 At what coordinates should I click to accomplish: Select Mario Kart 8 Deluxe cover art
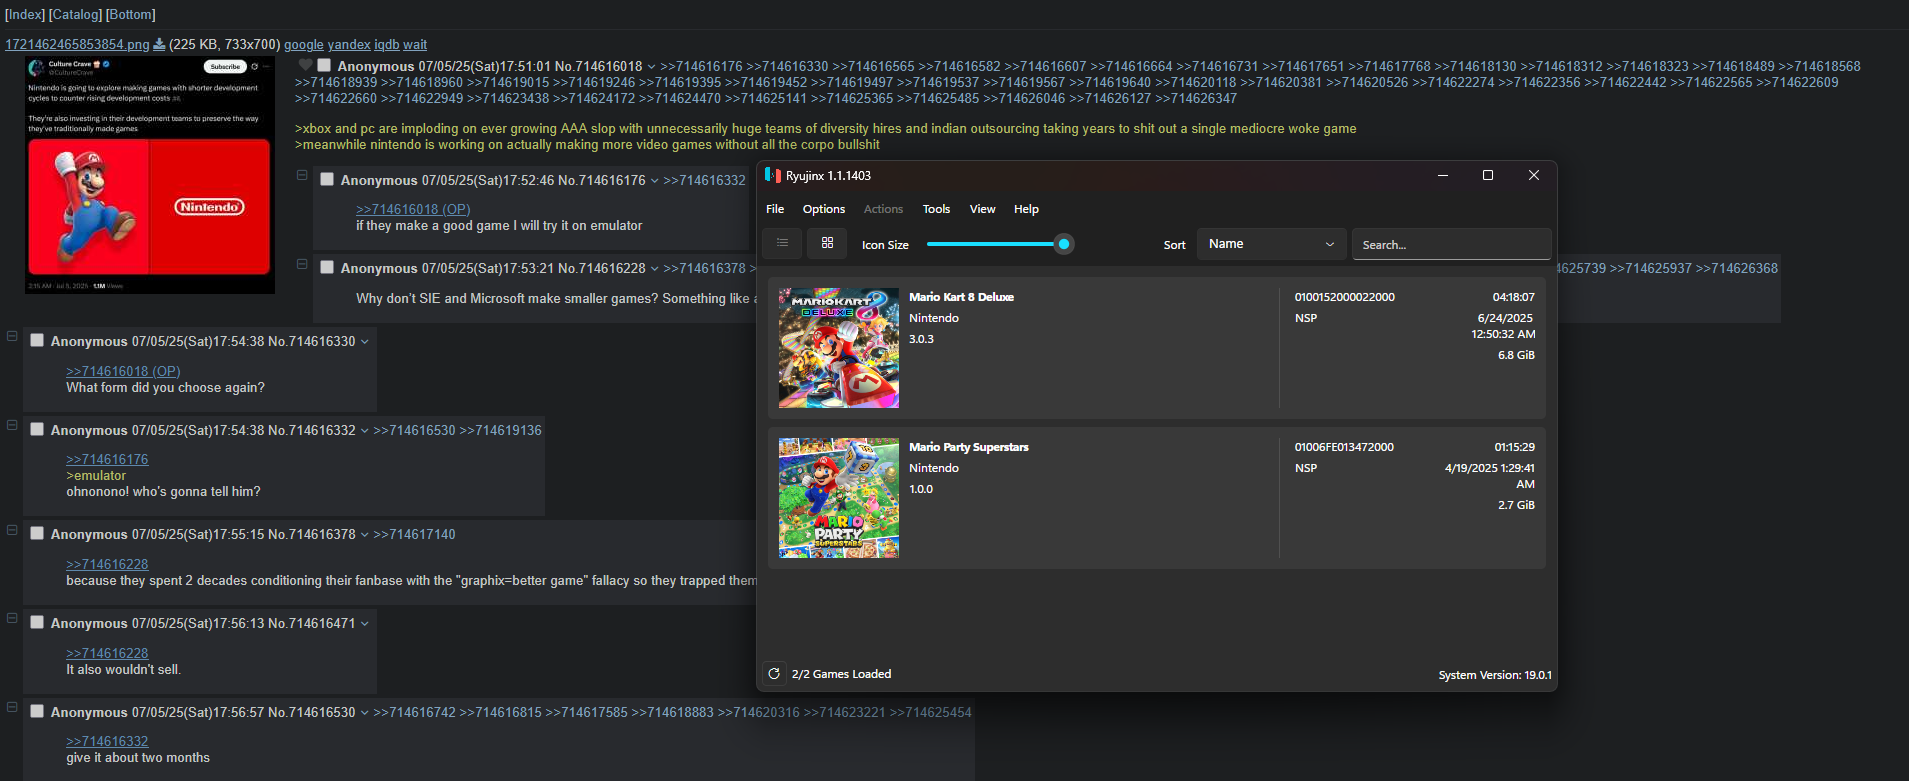pyautogui.click(x=839, y=348)
